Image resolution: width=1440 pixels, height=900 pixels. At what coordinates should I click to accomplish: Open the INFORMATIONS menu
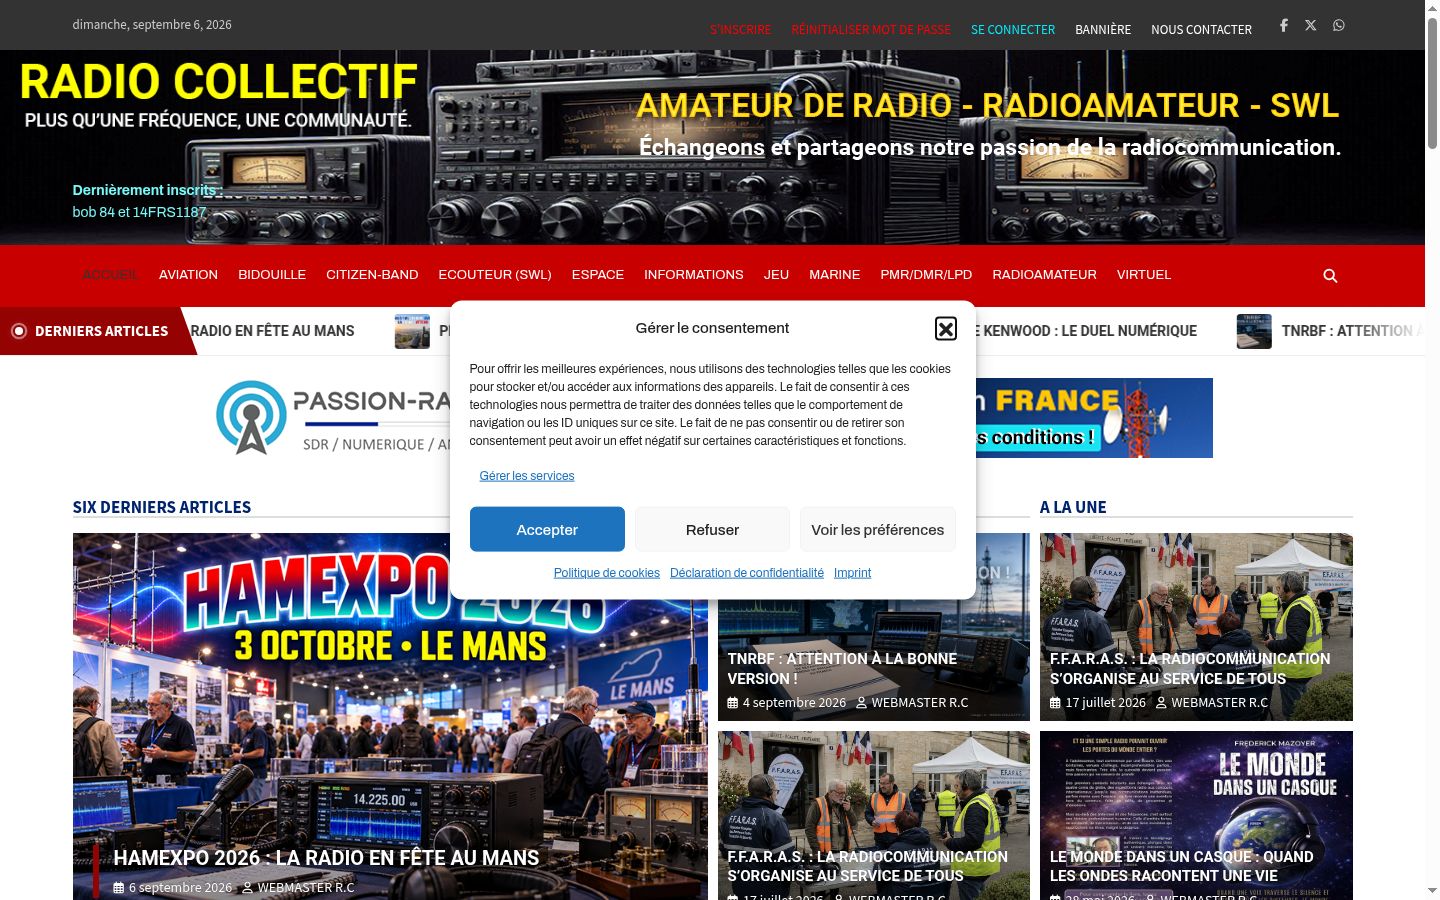pos(694,274)
